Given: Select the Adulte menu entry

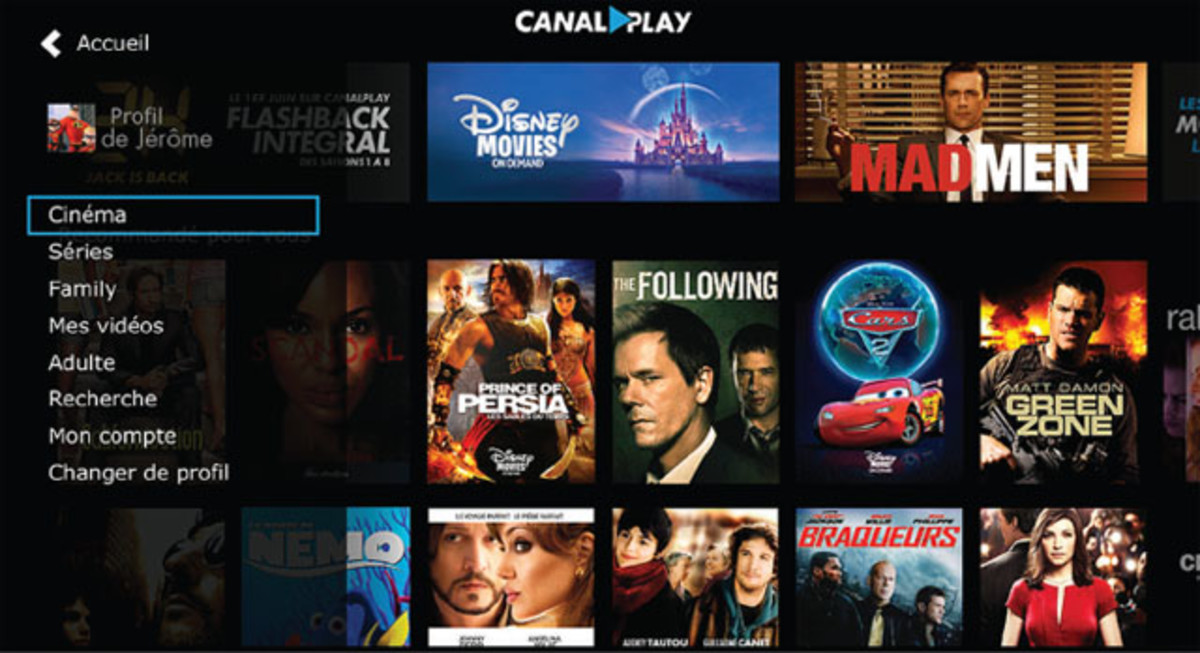Looking at the screenshot, I should click(x=82, y=363).
